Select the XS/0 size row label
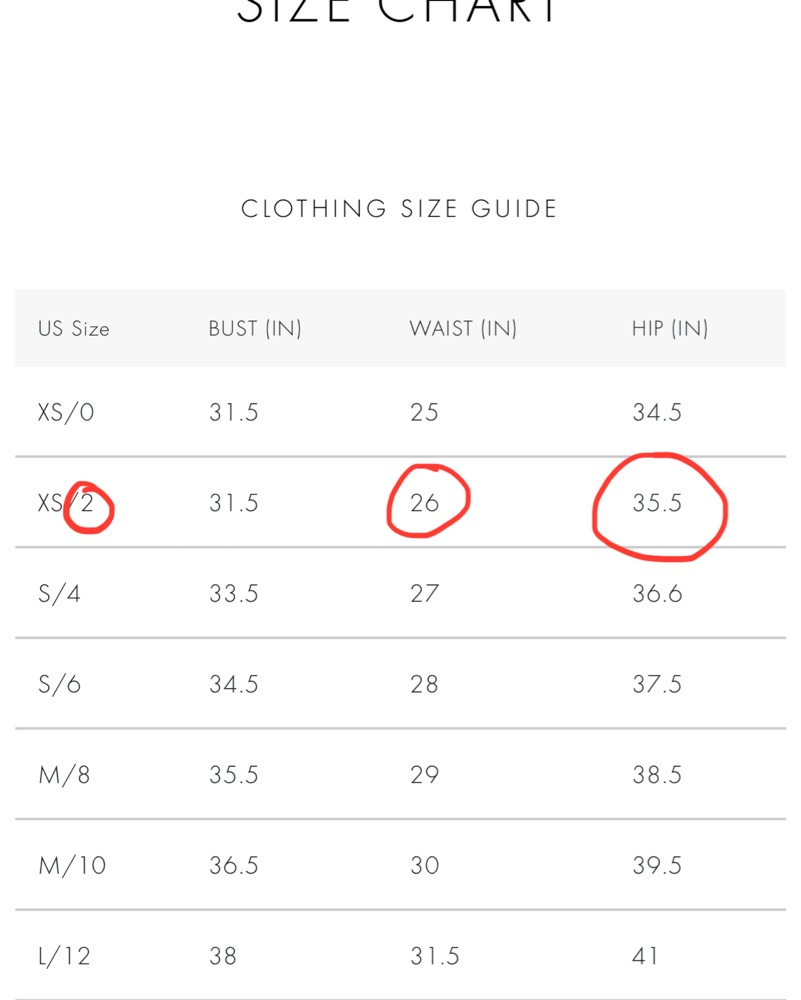Image resolution: width=801 pixels, height=1000 pixels. [66, 413]
